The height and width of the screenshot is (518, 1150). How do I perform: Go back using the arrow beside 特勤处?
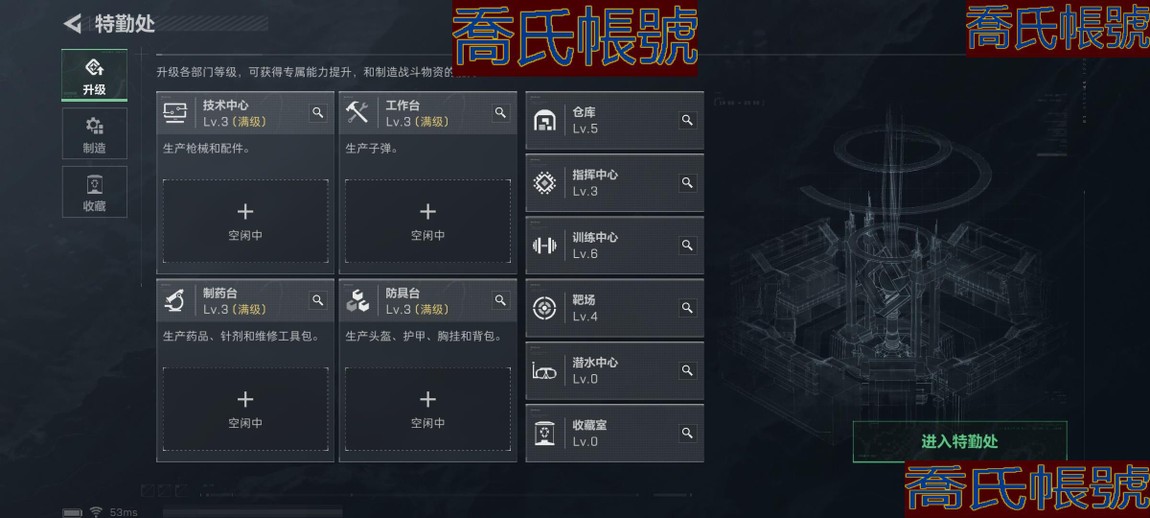(73, 23)
